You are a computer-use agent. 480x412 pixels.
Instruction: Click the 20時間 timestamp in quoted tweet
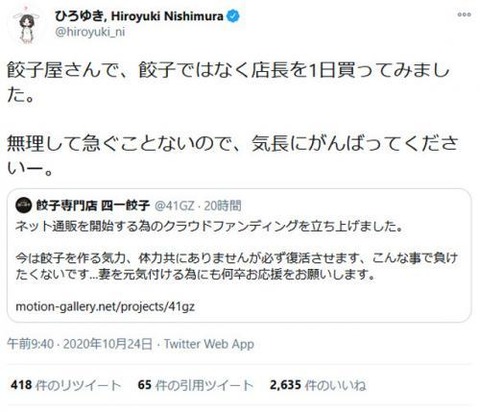tap(222, 206)
